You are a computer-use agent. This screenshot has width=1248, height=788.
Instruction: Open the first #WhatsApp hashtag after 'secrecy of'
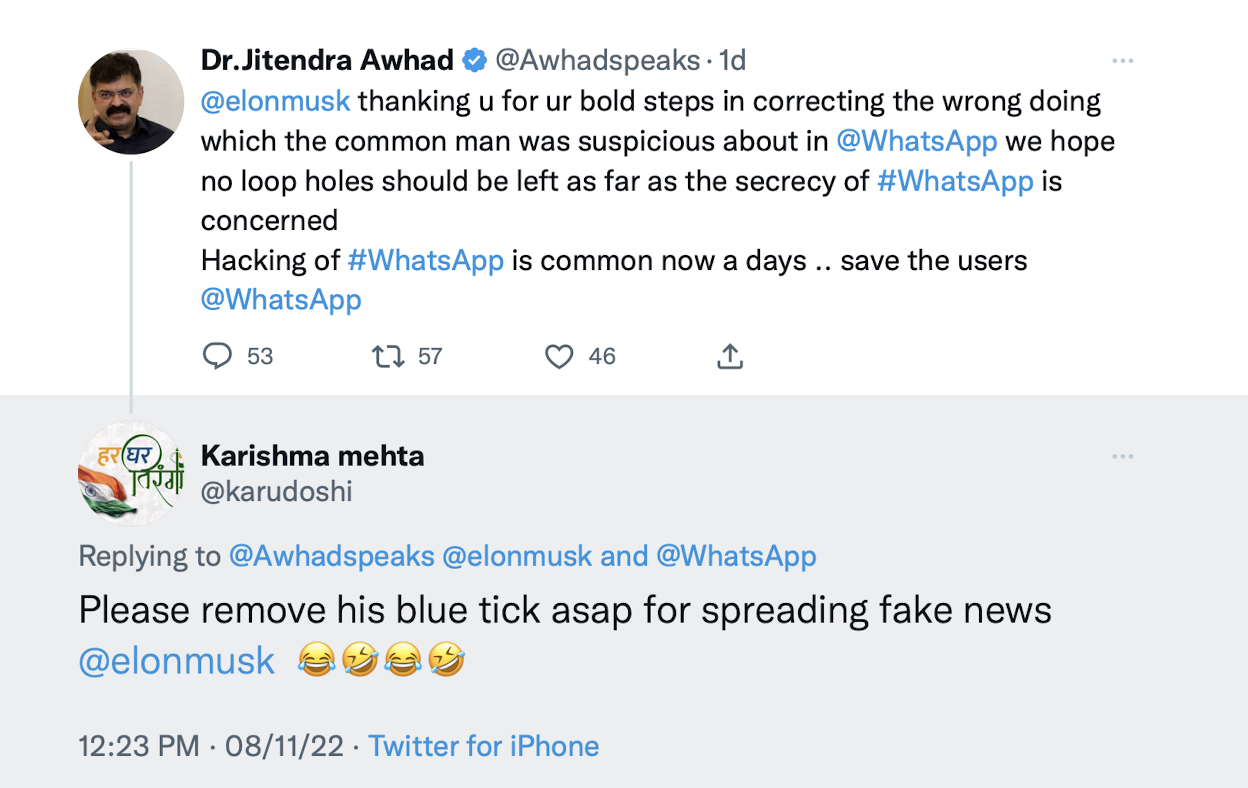pos(954,181)
